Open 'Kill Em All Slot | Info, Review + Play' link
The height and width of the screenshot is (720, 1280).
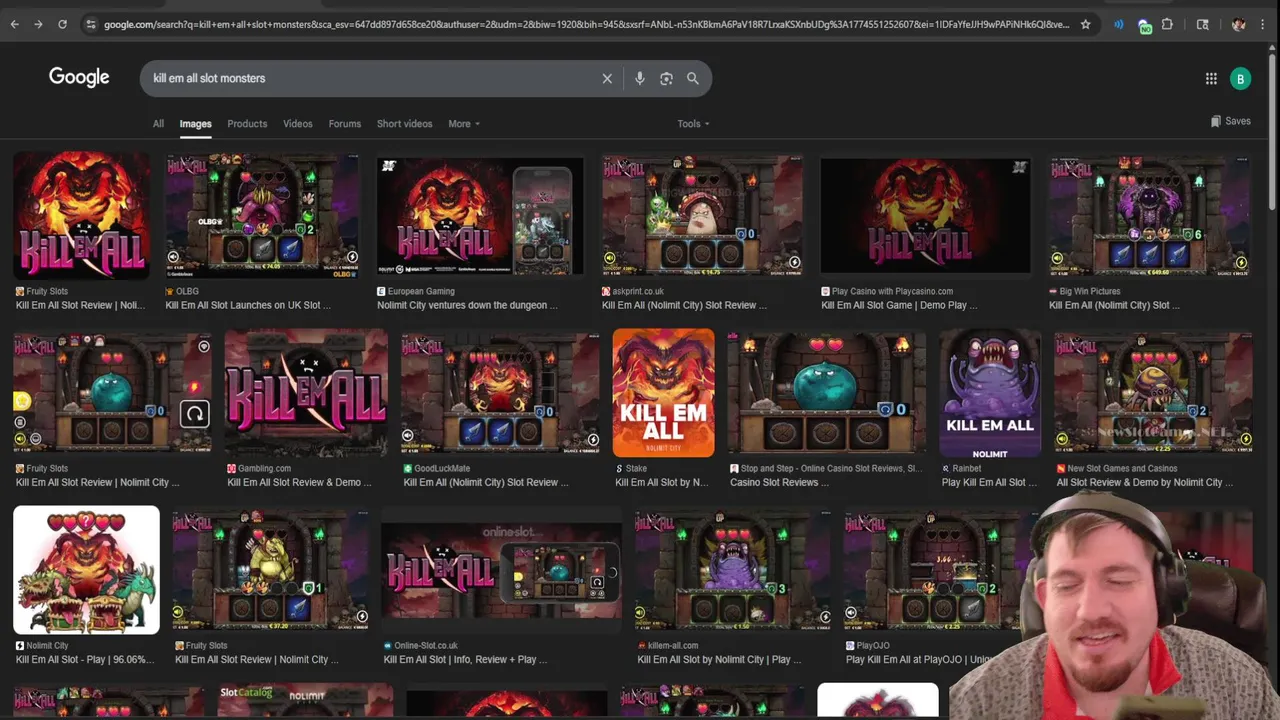(x=466, y=660)
